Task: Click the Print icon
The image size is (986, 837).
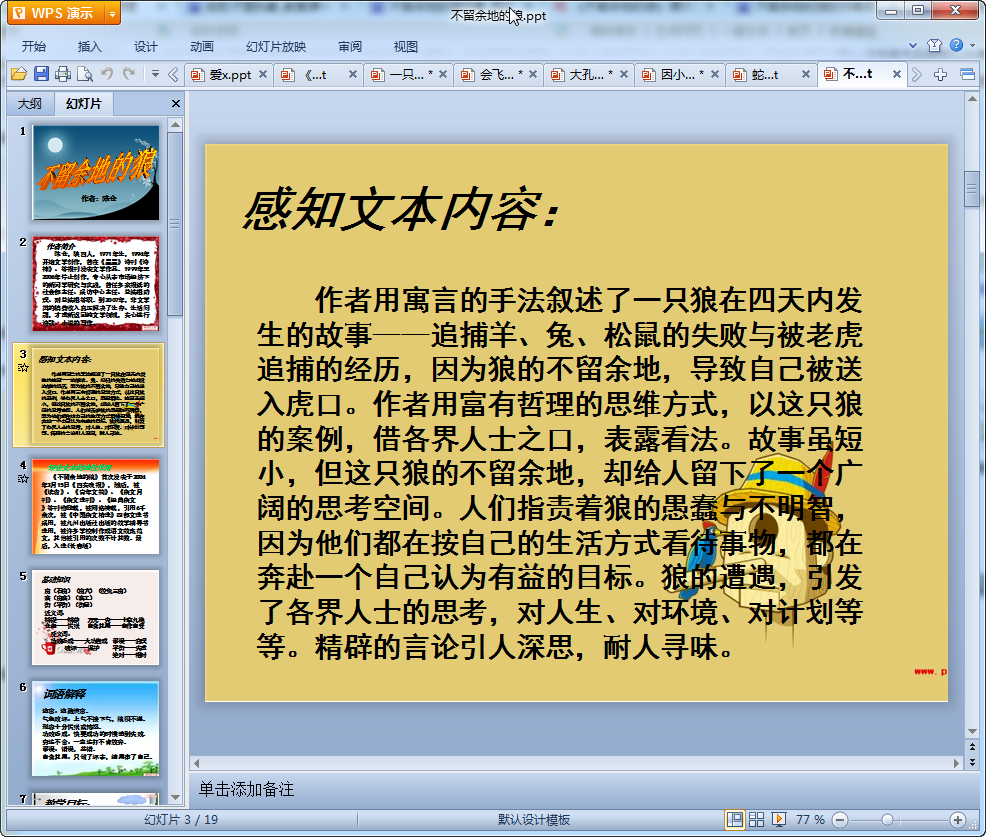Action: click(x=62, y=74)
